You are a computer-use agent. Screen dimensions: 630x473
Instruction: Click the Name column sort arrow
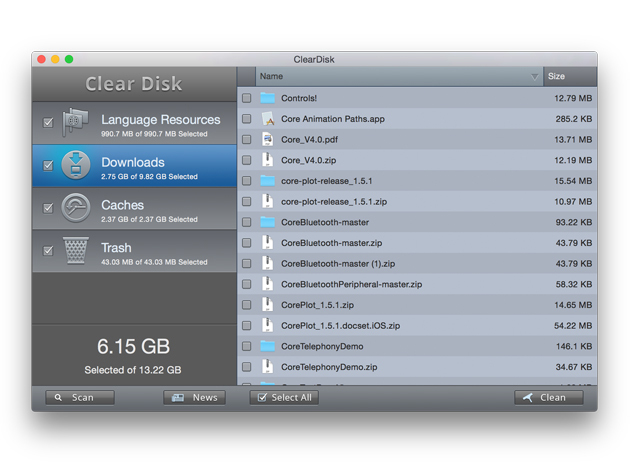click(x=534, y=77)
